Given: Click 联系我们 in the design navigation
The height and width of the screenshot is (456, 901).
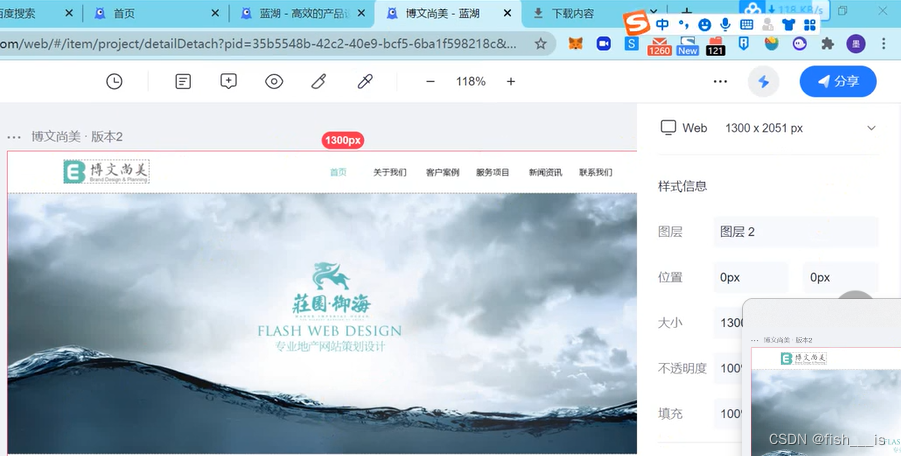Looking at the screenshot, I should pos(595,172).
